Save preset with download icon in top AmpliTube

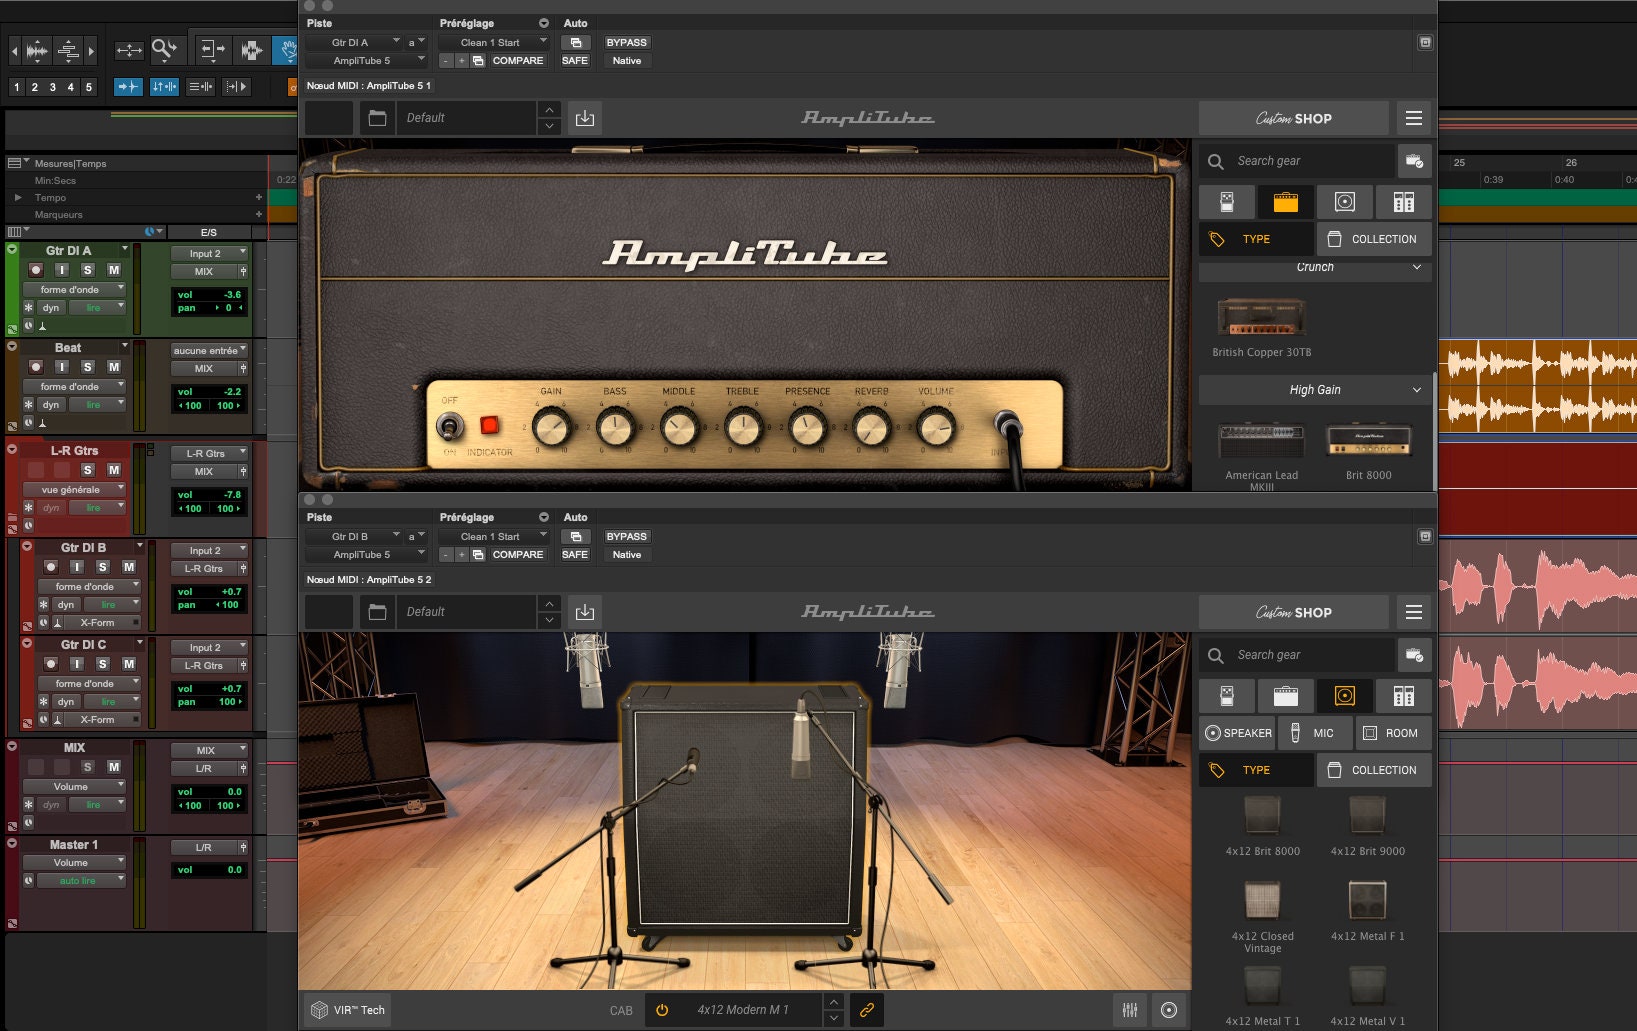click(585, 118)
